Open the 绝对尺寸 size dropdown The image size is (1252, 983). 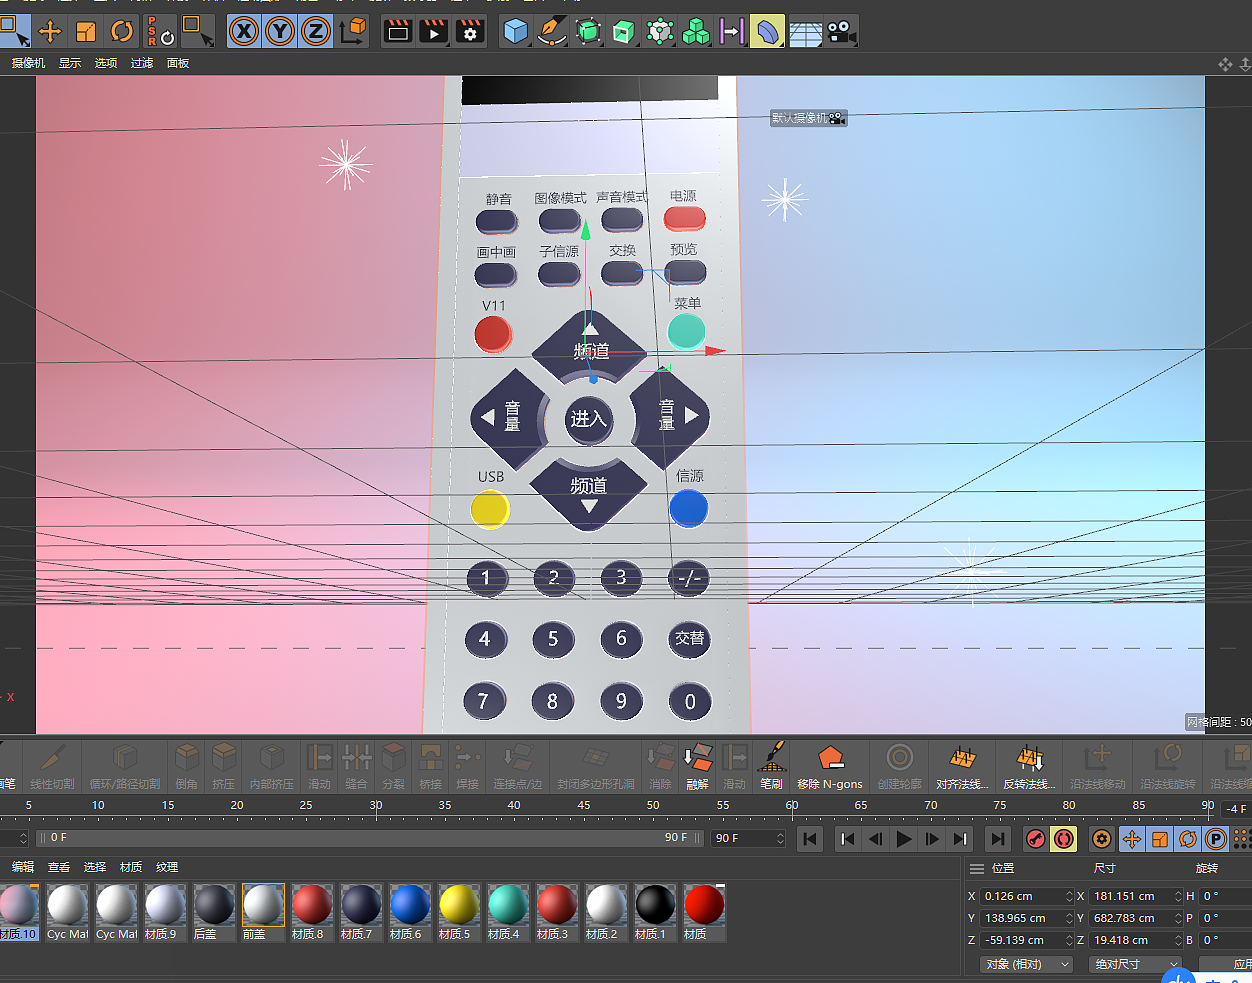pos(1133,963)
